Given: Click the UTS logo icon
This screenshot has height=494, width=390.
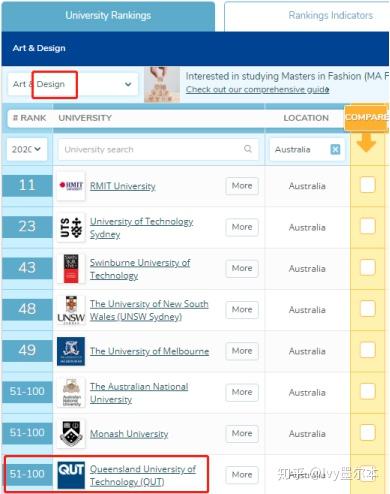Looking at the screenshot, I should (71, 227).
